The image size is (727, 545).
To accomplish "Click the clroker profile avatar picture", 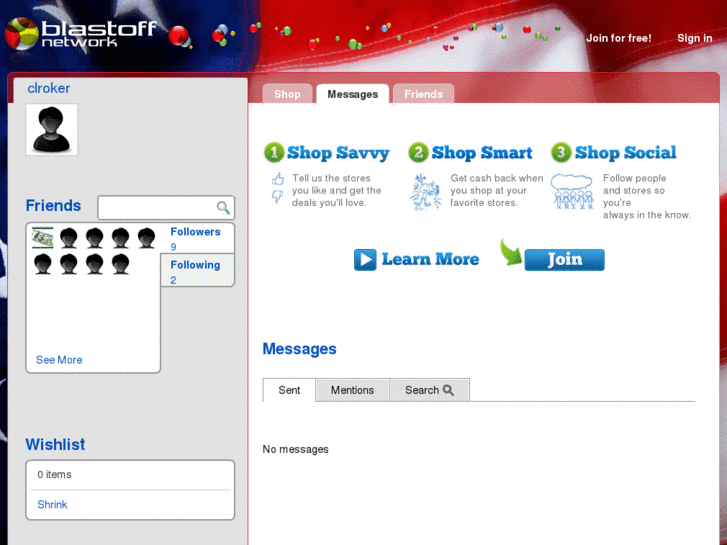I will 51,129.
